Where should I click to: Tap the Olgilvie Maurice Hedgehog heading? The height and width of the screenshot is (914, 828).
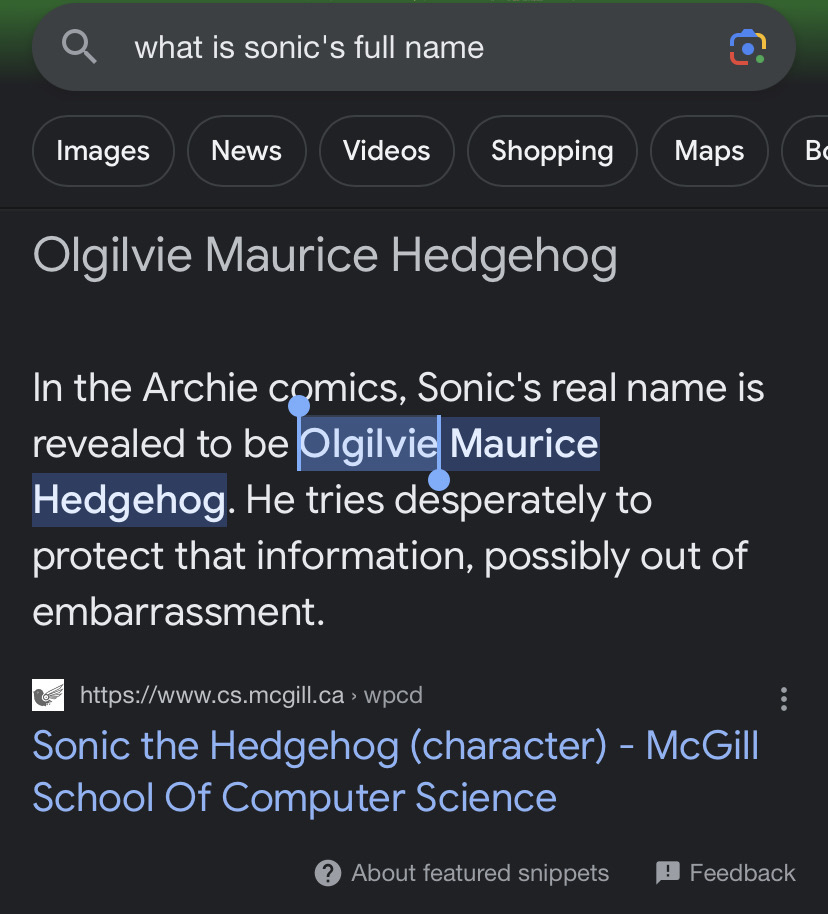325,256
